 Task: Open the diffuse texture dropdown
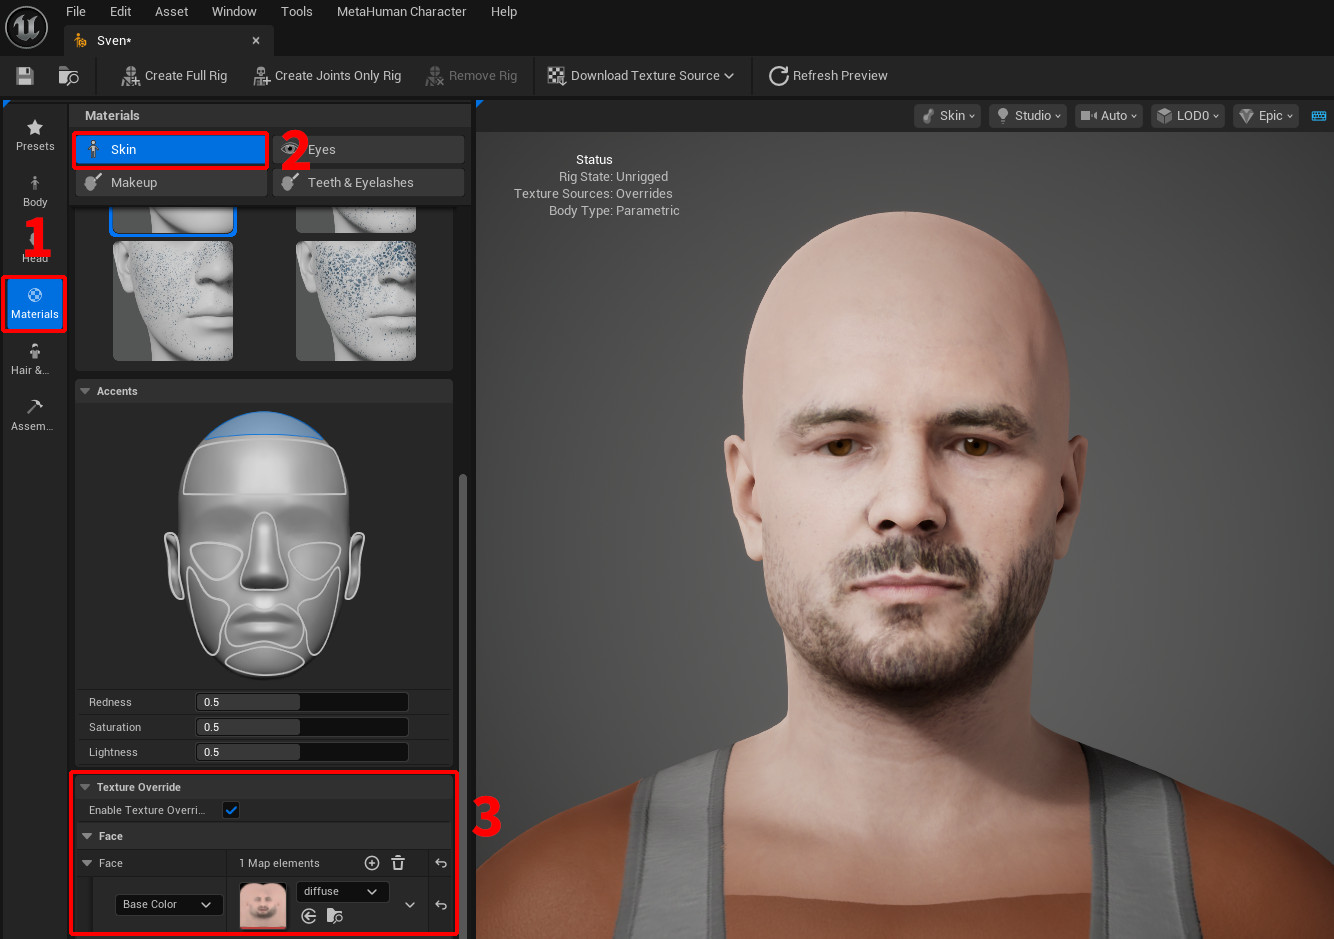click(x=342, y=892)
